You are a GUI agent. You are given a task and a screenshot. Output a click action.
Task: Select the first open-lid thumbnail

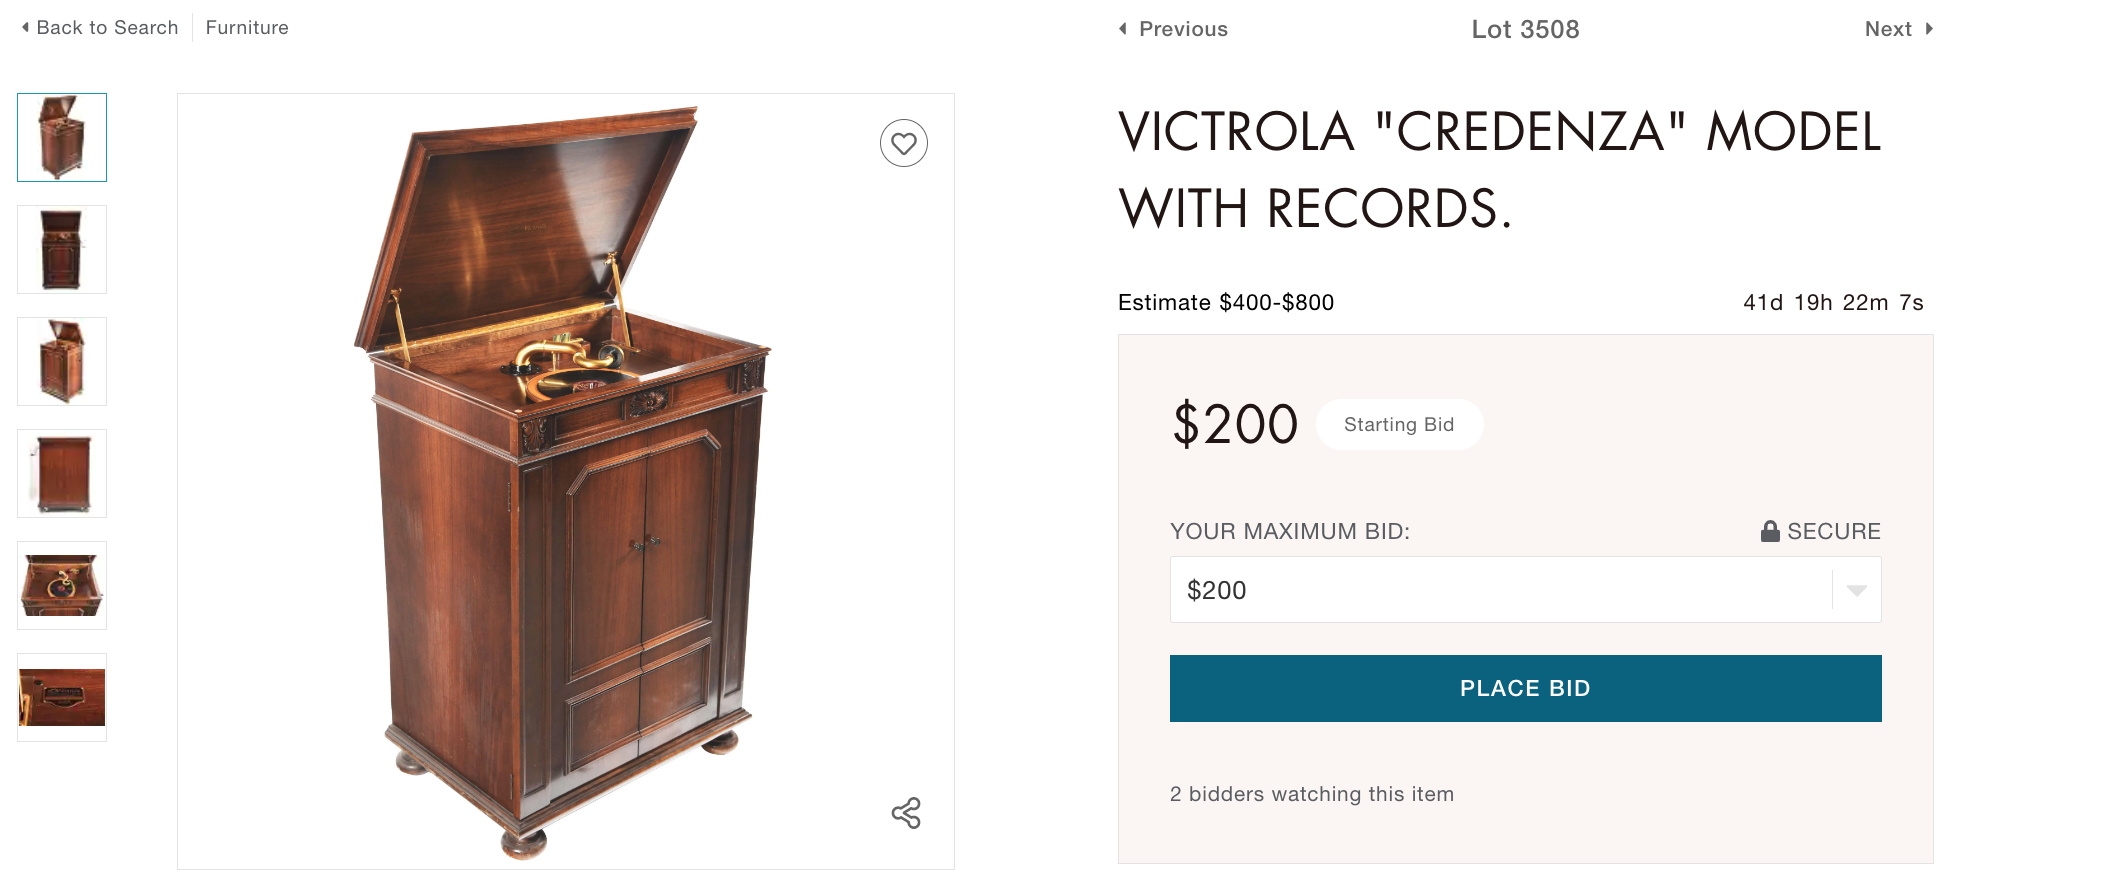(62, 138)
